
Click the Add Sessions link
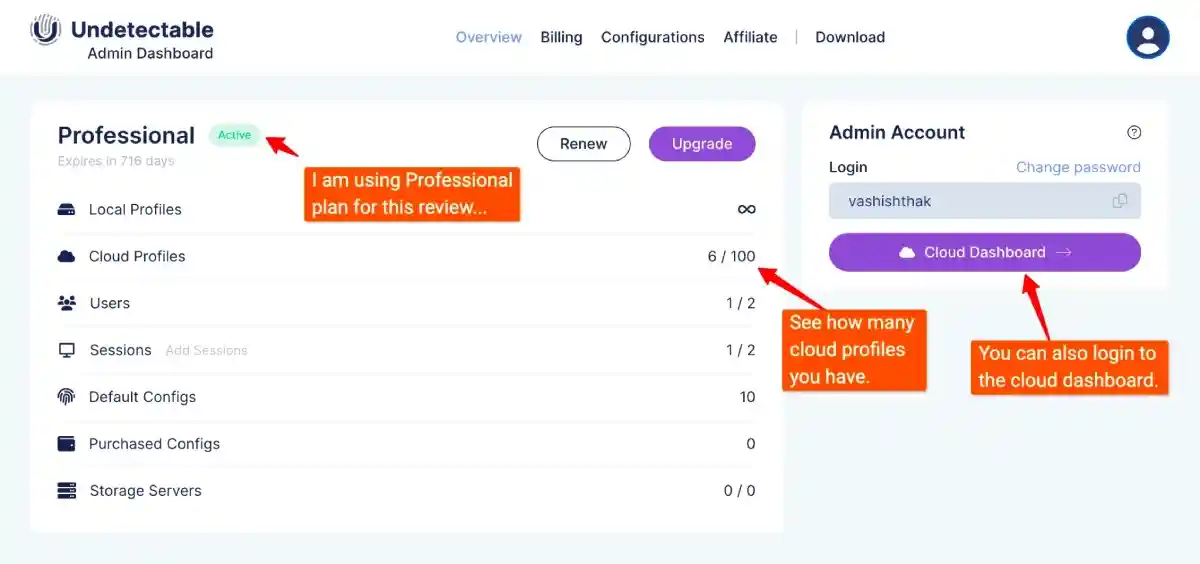206,351
